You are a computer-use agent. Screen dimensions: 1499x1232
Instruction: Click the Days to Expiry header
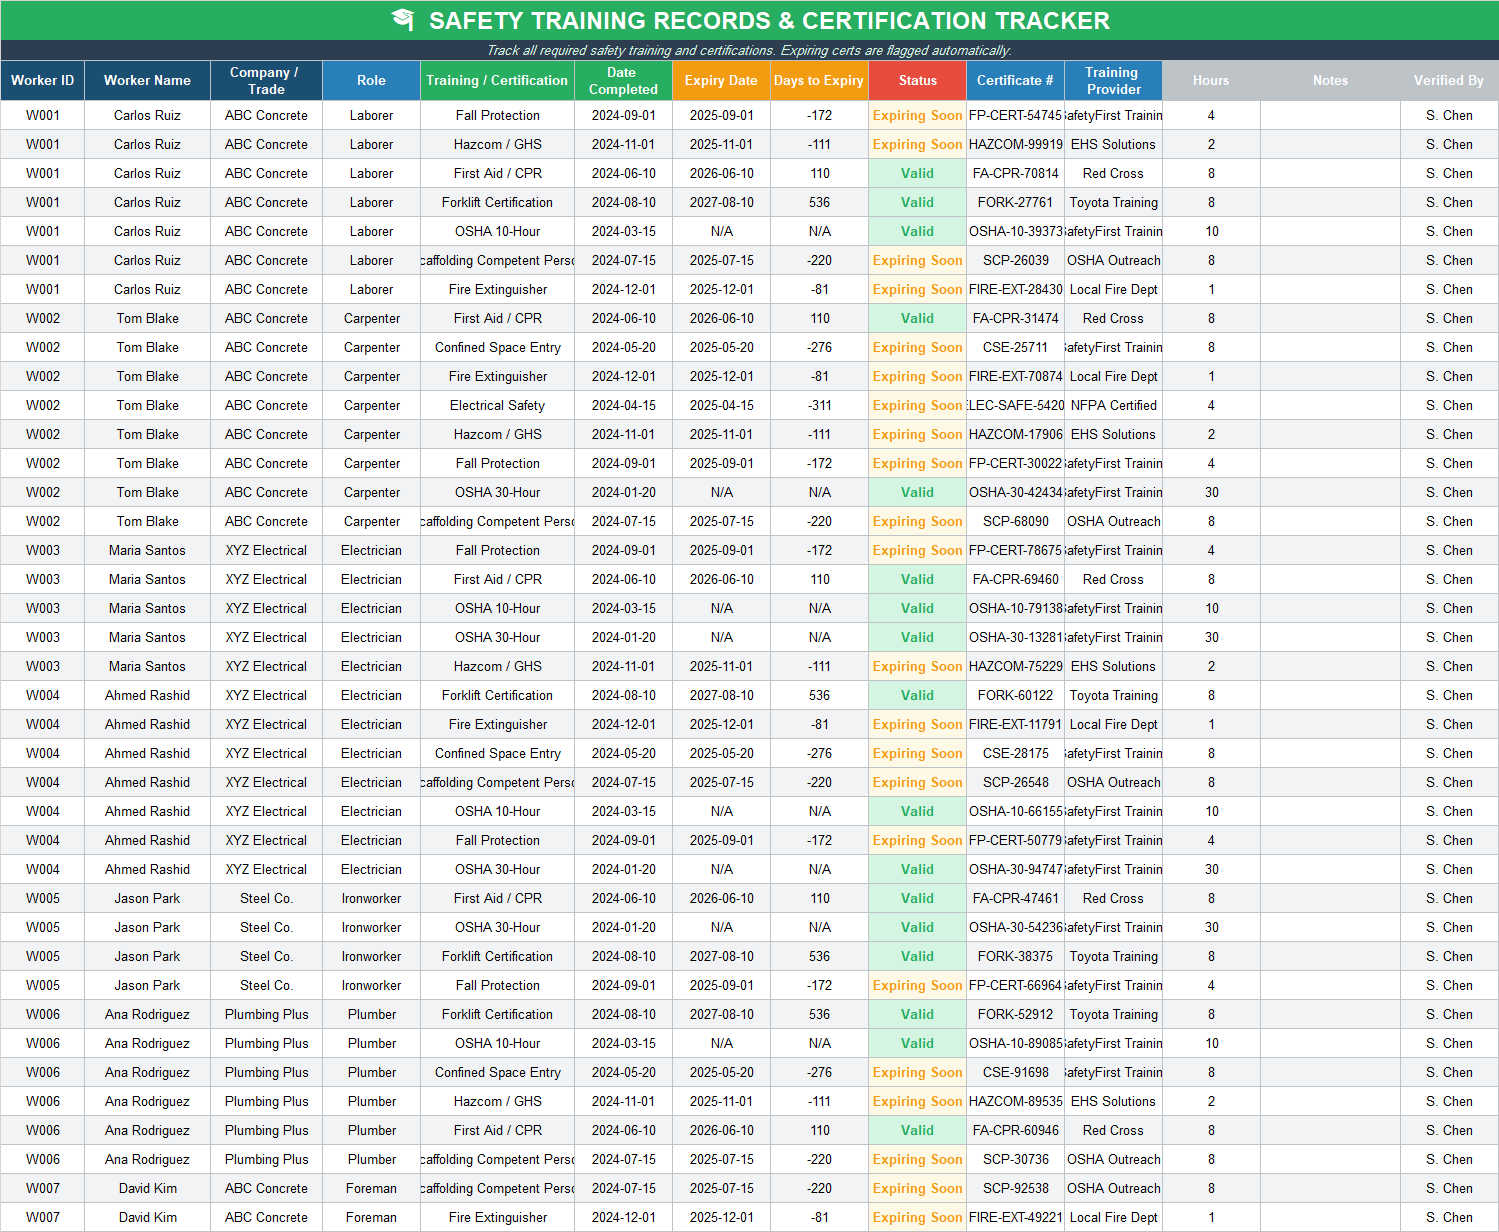pos(818,81)
